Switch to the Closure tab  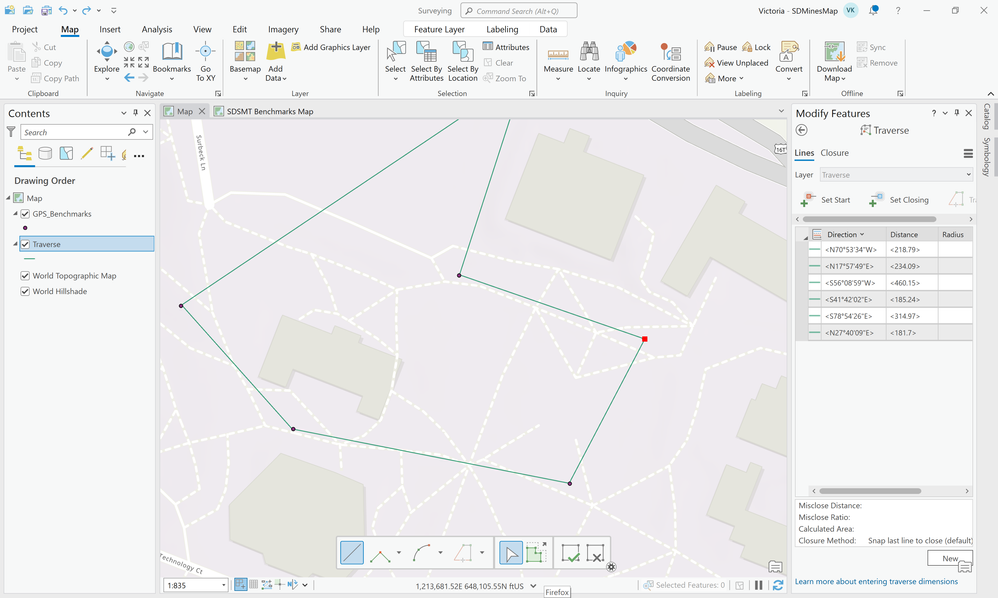point(834,153)
